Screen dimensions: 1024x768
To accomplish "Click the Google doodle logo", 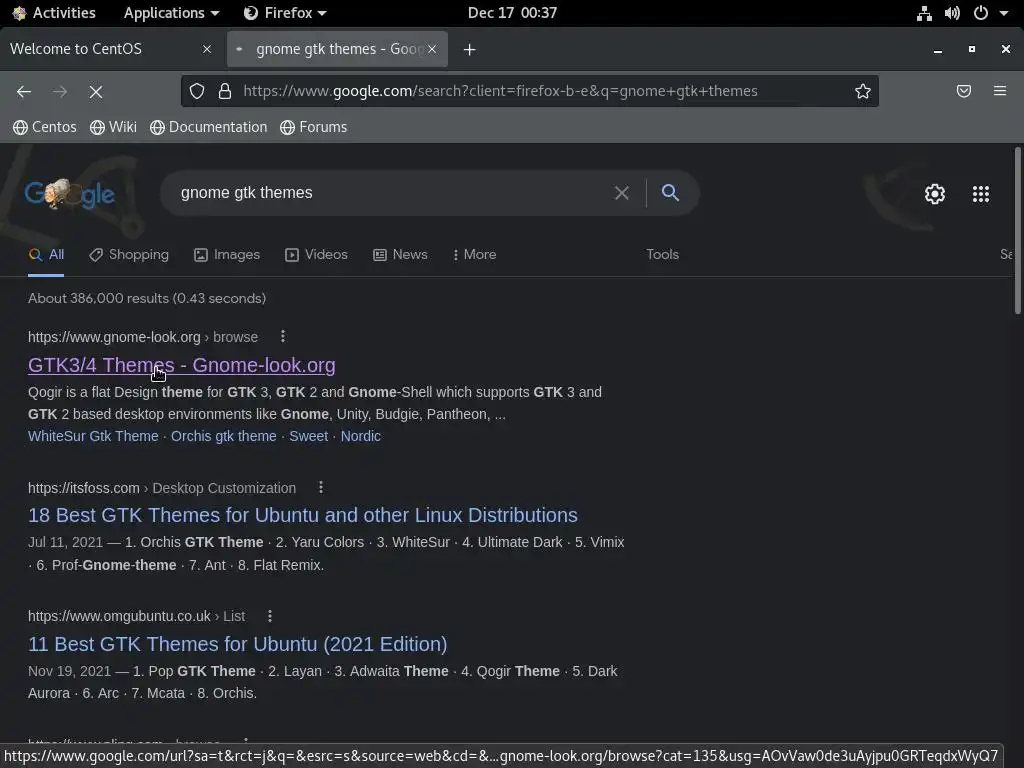I will click(70, 194).
